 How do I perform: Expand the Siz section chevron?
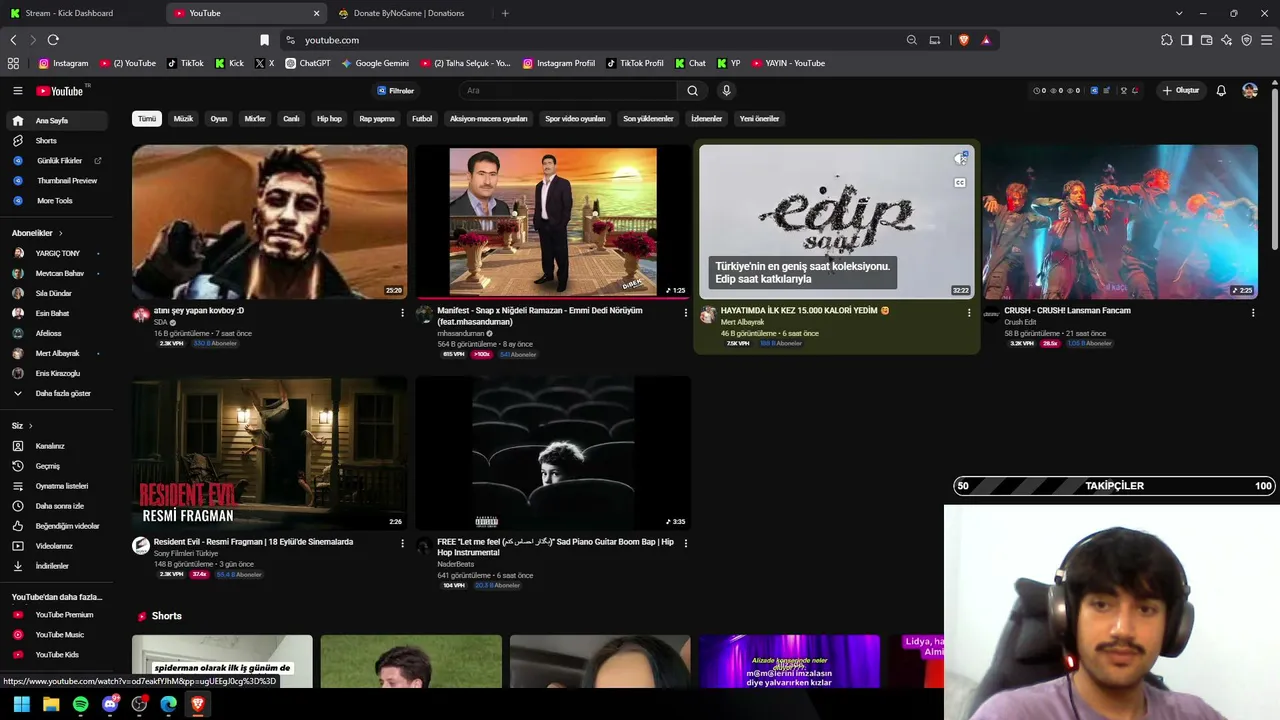(30, 426)
